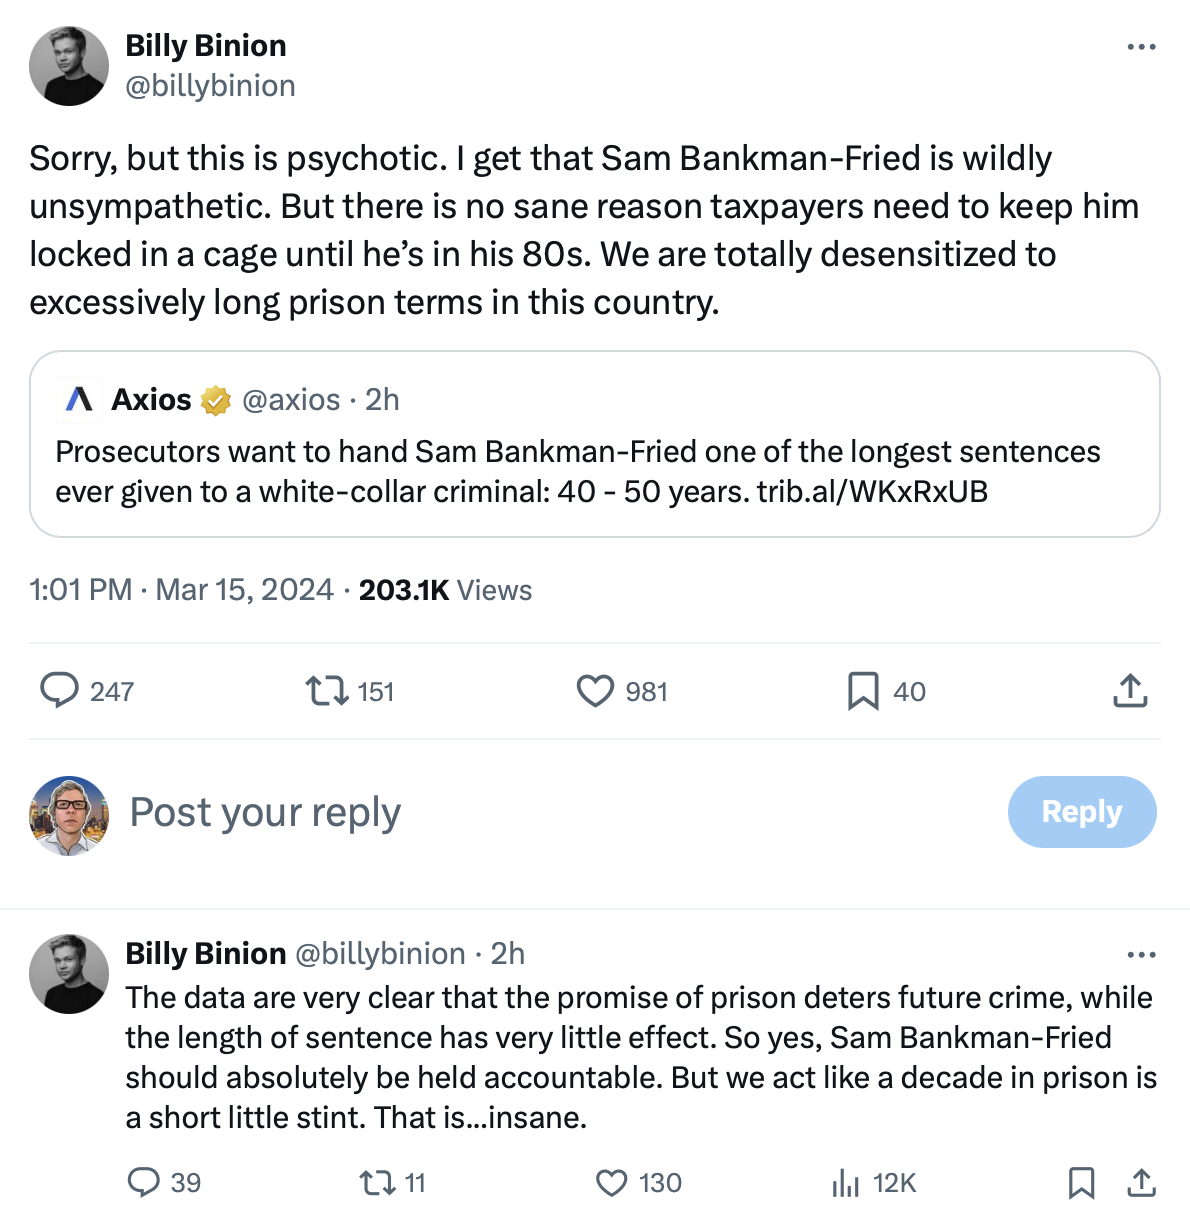This screenshot has height=1222, width=1190.
Task: Open Billy Binion's profile picture at top
Action: point(69,66)
